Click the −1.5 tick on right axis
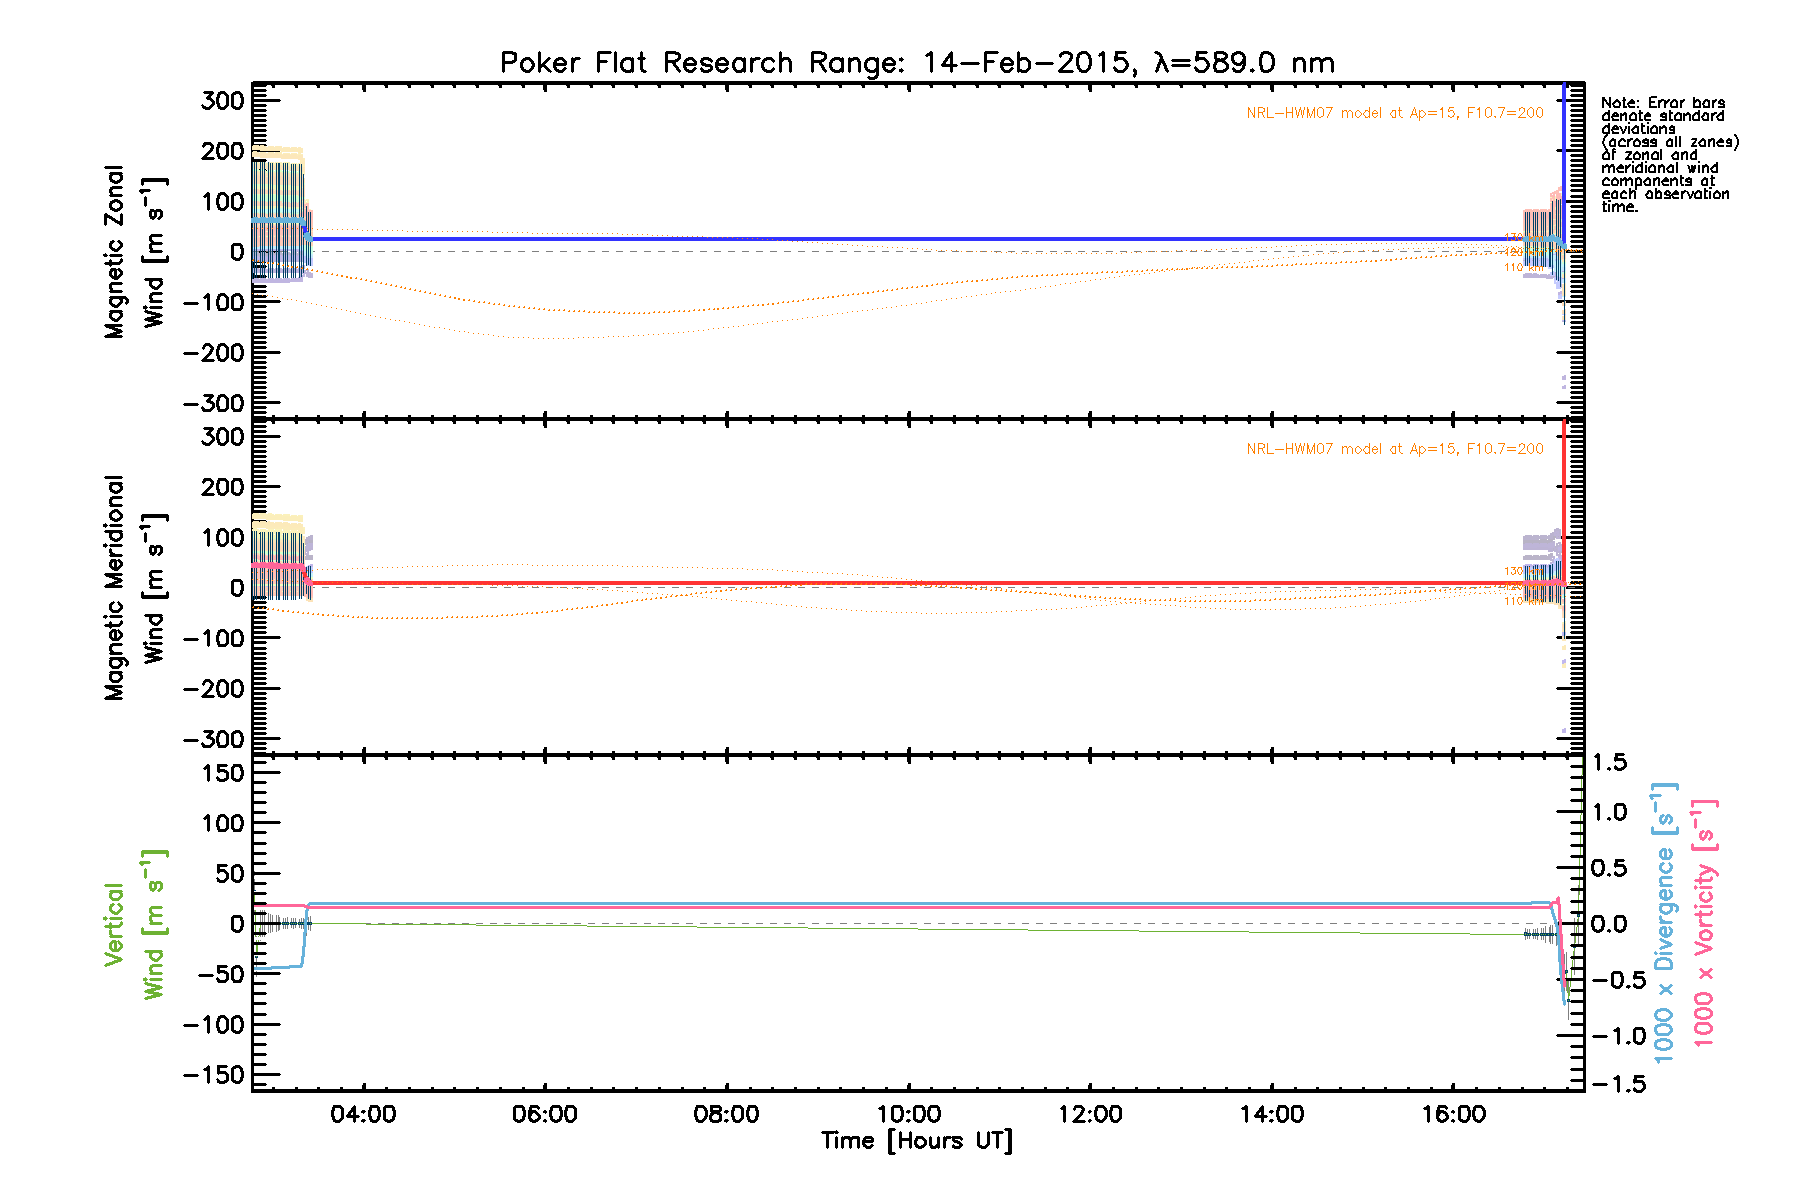Viewport: 1800px width, 1200px height. (x=1610, y=1085)
